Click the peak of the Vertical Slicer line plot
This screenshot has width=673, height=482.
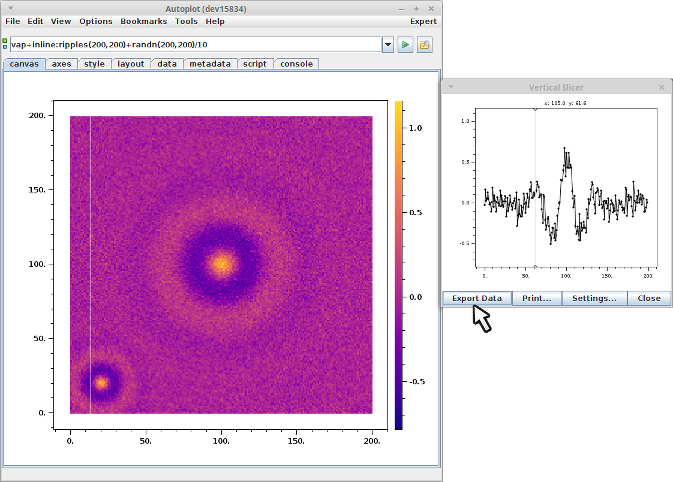[x=565, y=149]
